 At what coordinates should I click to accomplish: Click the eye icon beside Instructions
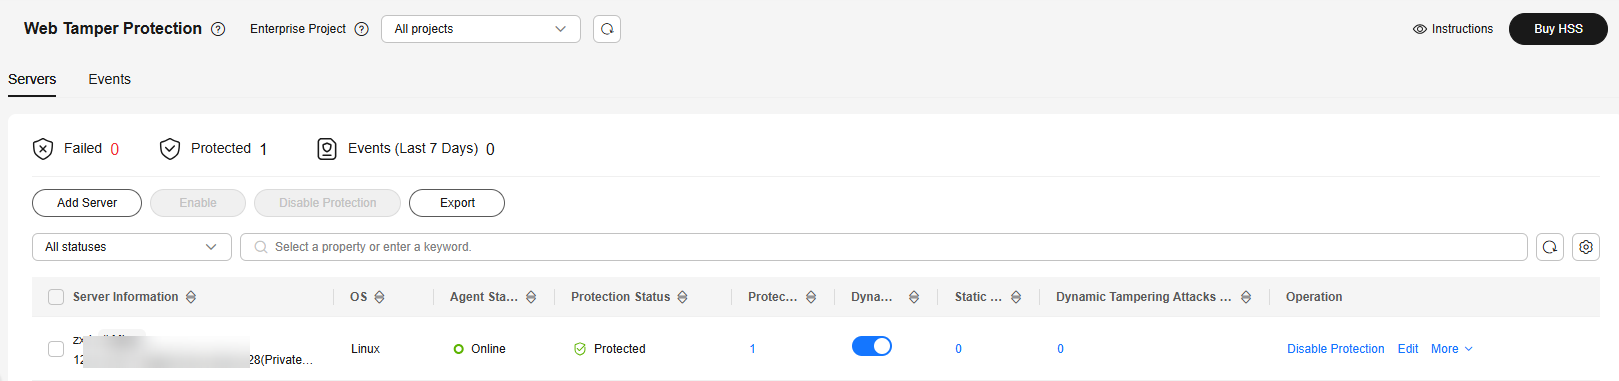pos(1419,29)
